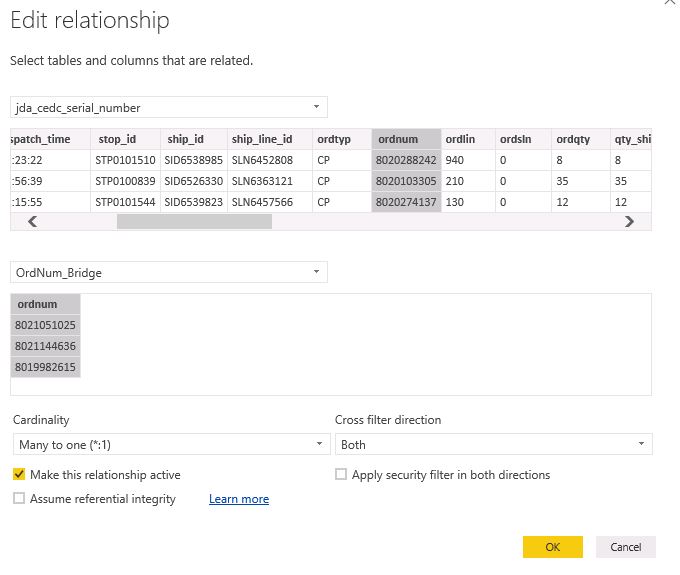Click the horizontal scrollbar thumb in the table preview
The width and height of the screenshot is (680, 575).
tap(194, 222)
